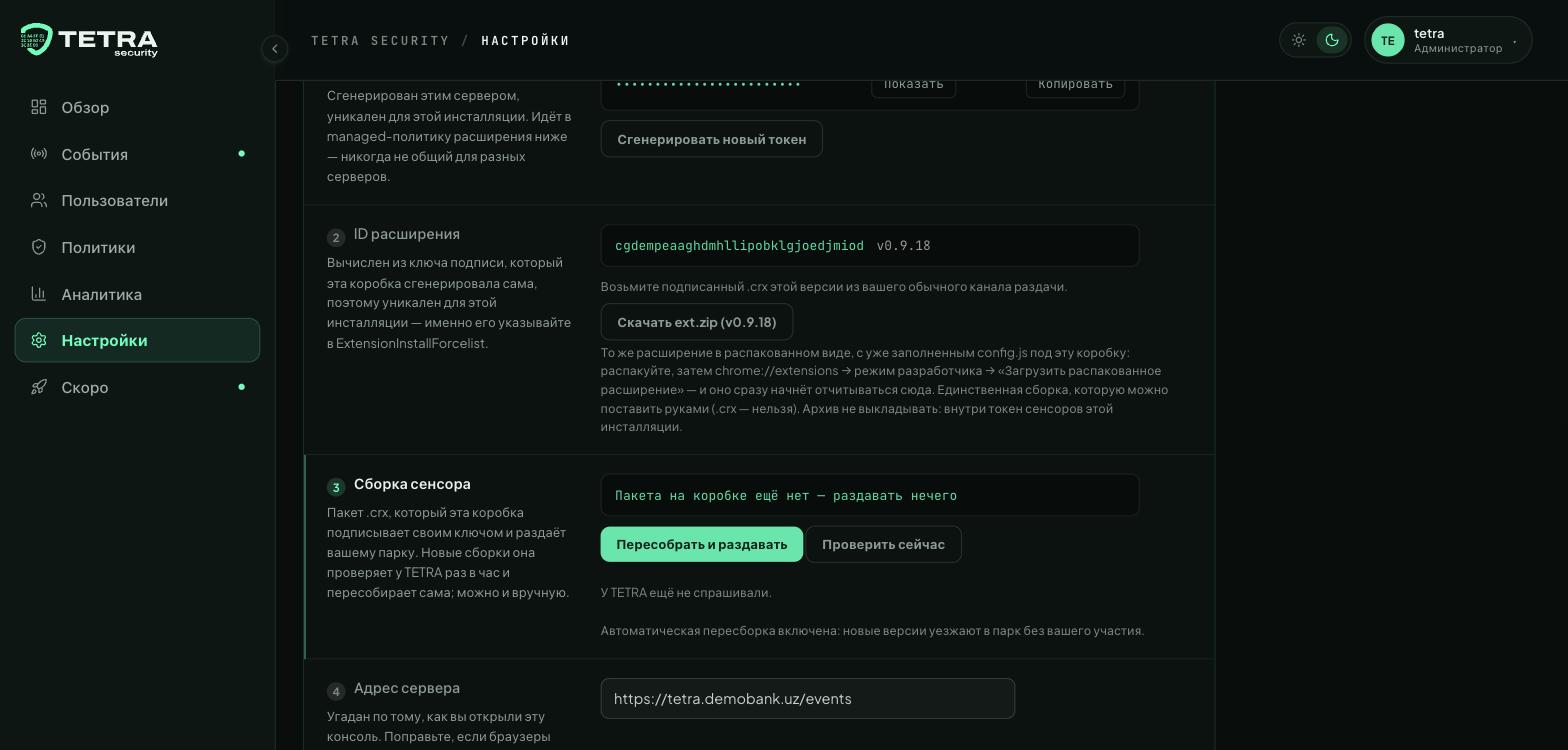Screen dimensions: 1568x750
Task: Select Настройки in the sidebar
Action: click(137, 340)
